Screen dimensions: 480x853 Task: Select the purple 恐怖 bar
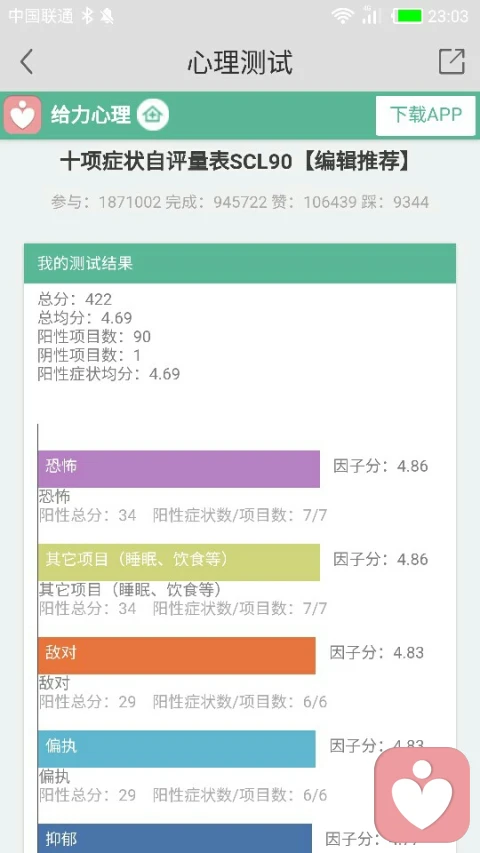(179, 469)
